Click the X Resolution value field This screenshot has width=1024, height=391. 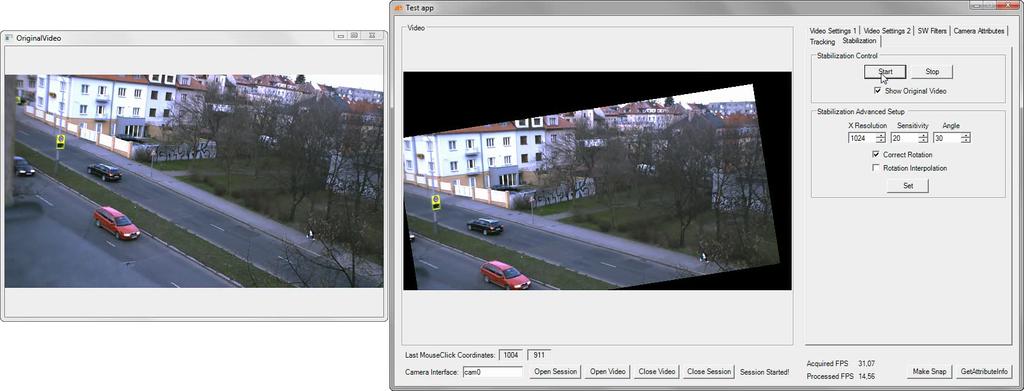tap(861, 138)
